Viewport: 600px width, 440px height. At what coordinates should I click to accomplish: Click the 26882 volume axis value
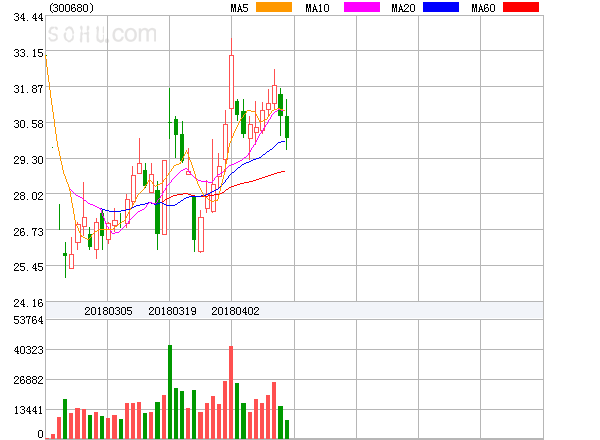coord(28,380)
